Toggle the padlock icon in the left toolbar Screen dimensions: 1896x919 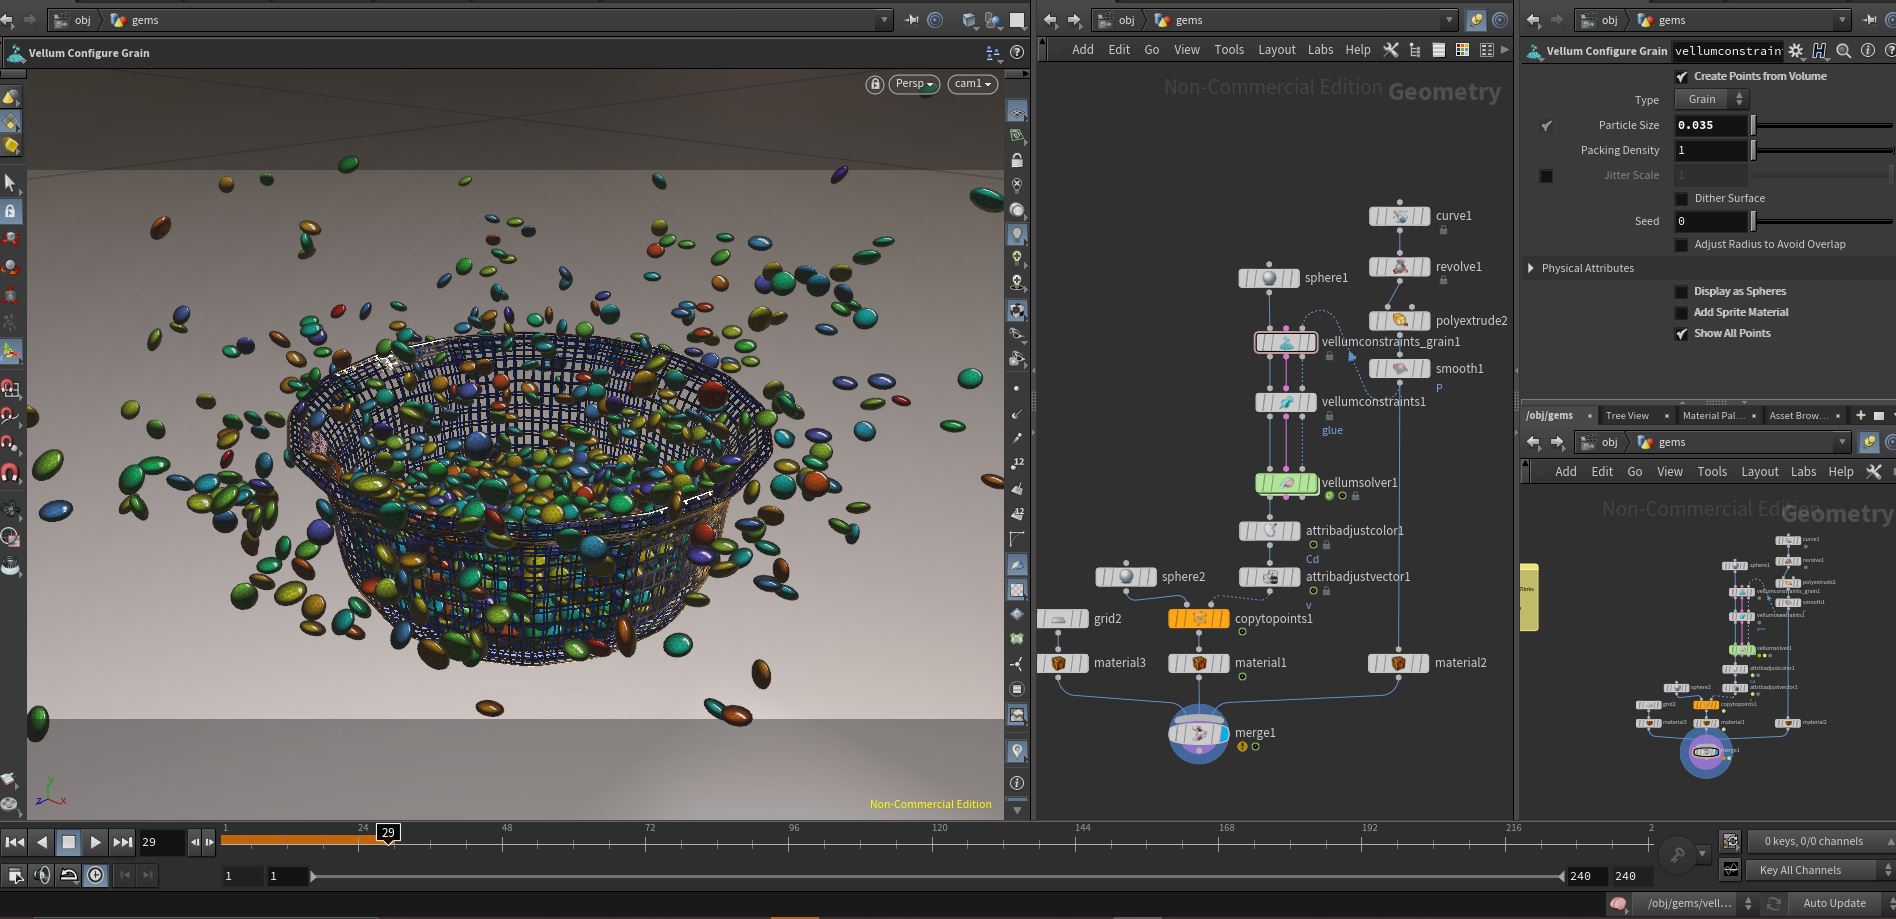pyautogui.click(x=10, y=211)
